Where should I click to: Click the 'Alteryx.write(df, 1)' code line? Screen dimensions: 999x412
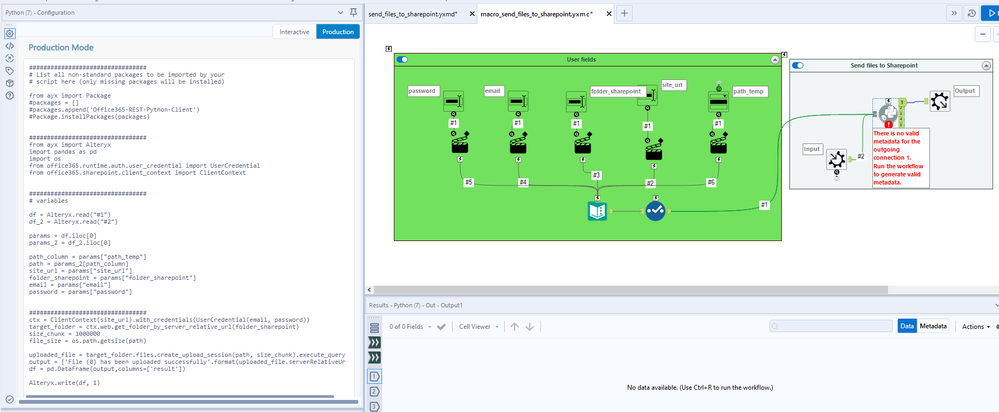65,383
